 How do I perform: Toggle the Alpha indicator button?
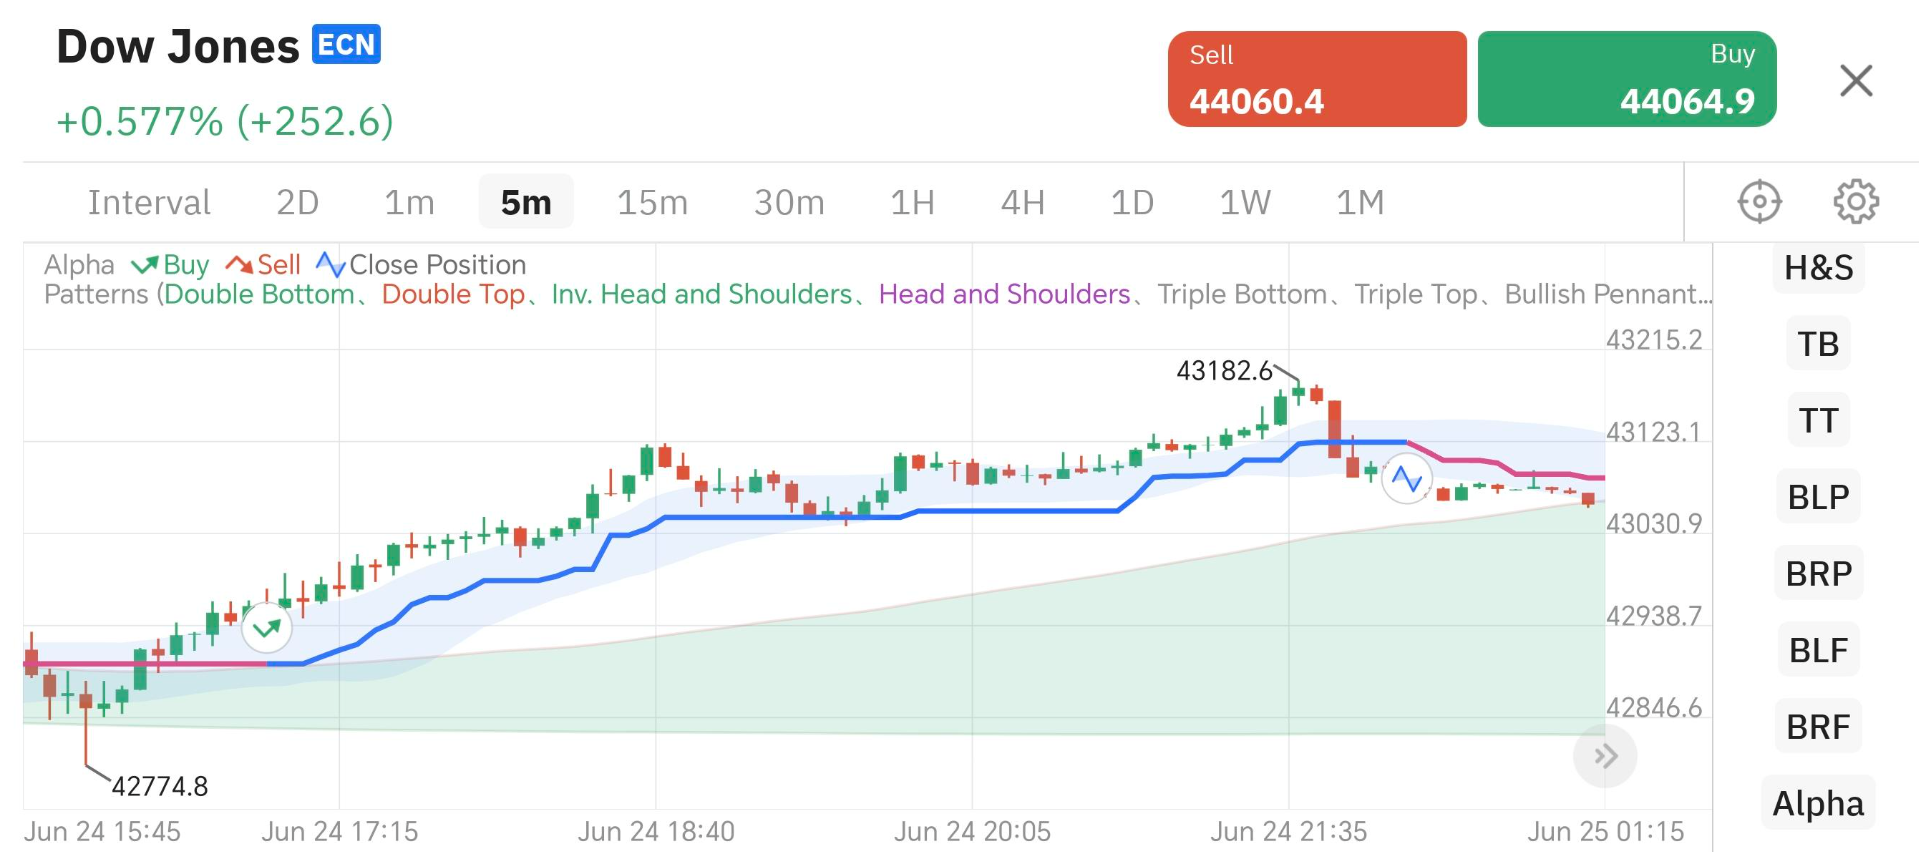(x=1817, y=804)
